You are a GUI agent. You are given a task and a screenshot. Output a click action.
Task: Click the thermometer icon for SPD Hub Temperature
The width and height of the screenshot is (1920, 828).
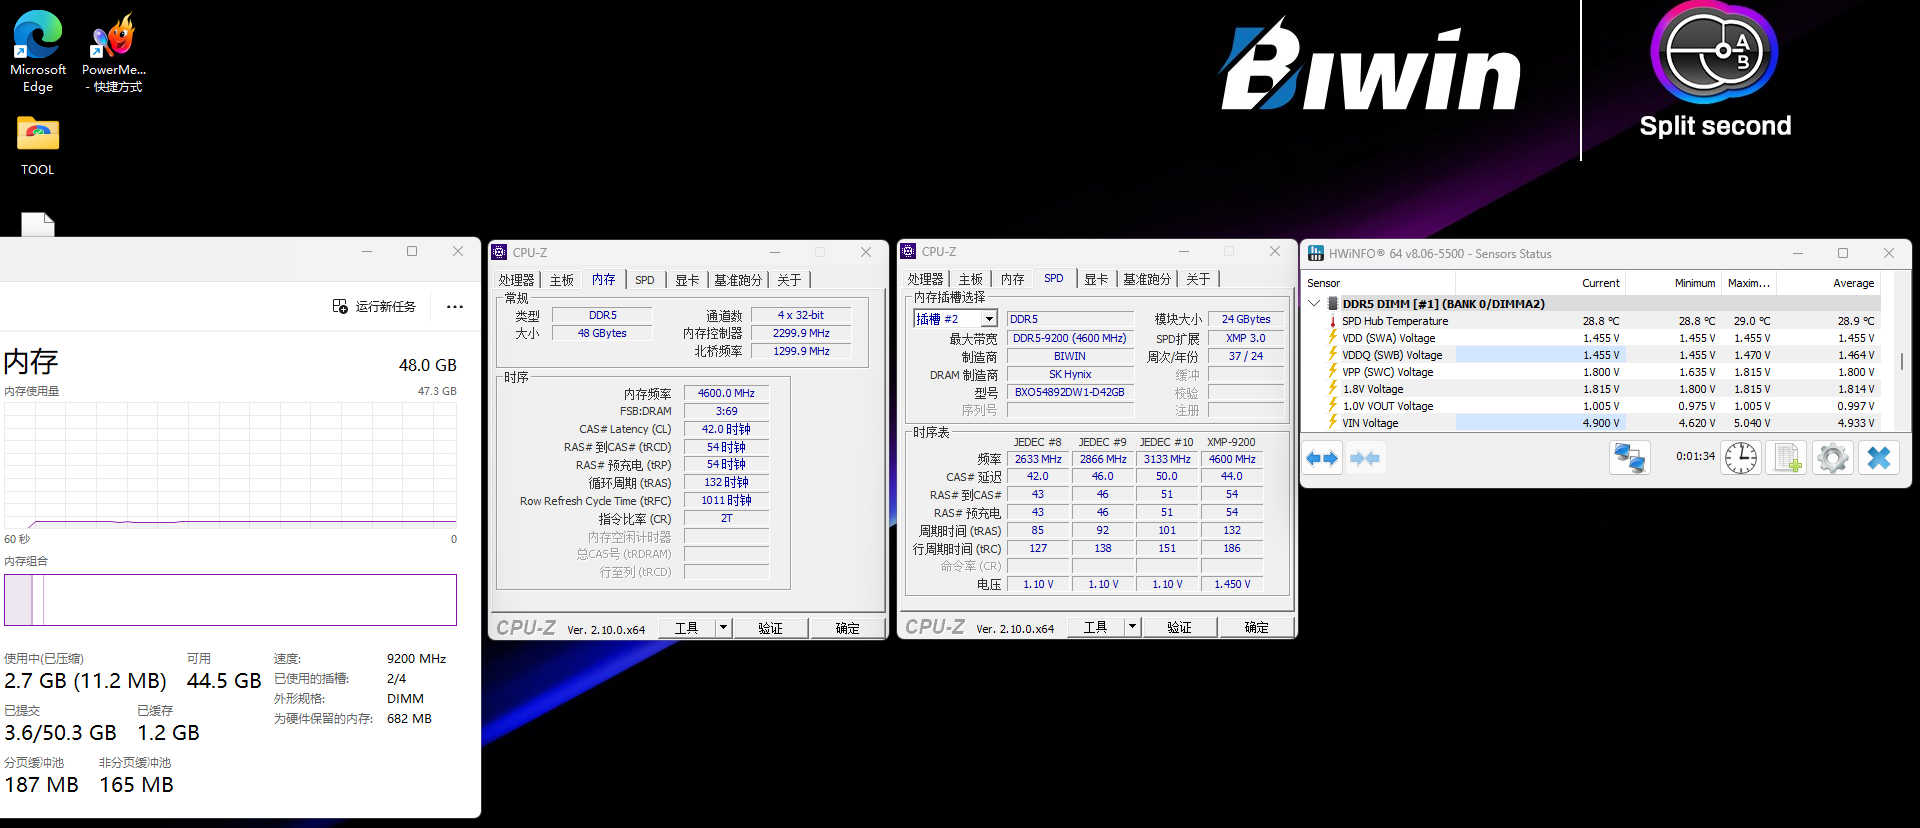point(1333,321)
